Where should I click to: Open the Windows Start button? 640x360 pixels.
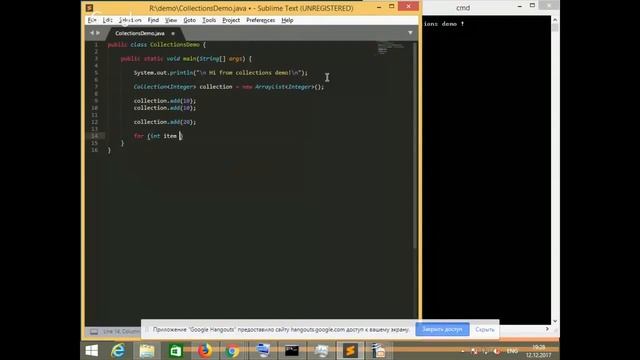click(x=91, y=351)
